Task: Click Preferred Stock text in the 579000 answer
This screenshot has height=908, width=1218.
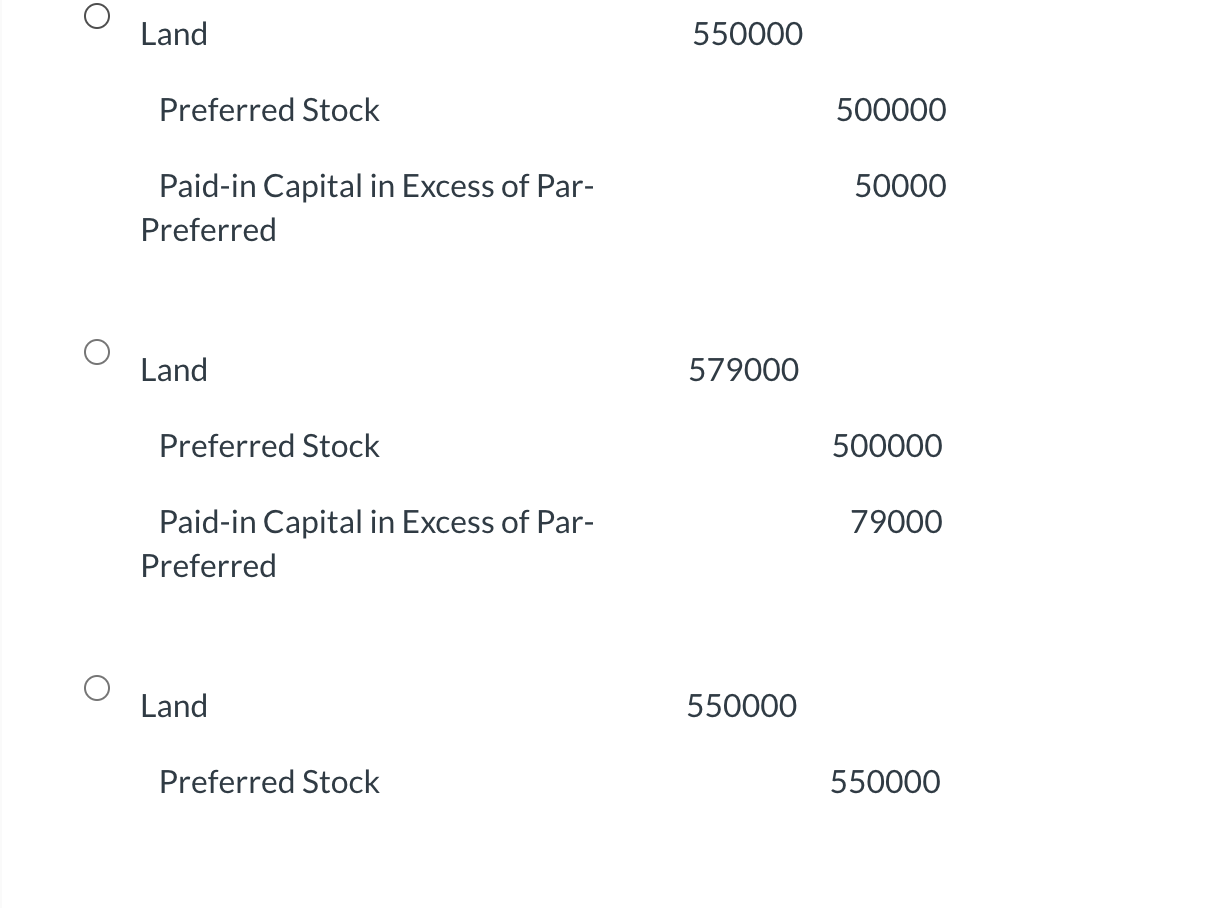Action: tap(269, 446)
